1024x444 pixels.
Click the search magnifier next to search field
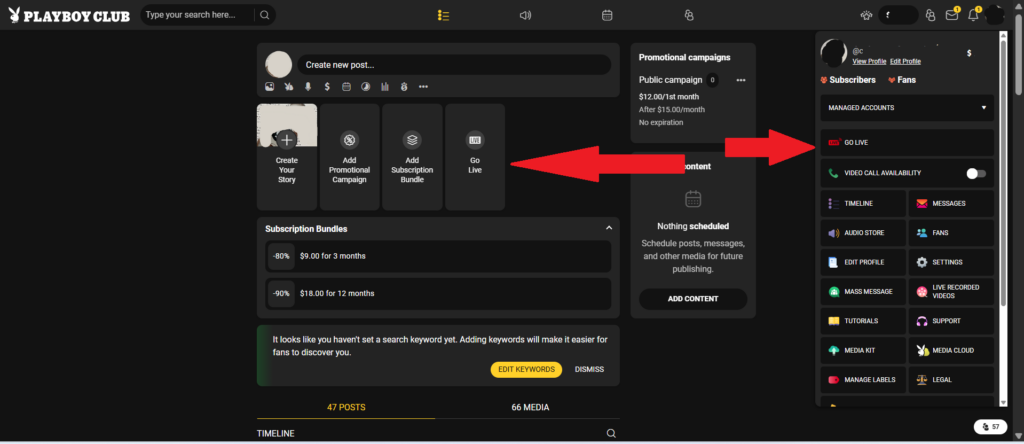(264, 15)
